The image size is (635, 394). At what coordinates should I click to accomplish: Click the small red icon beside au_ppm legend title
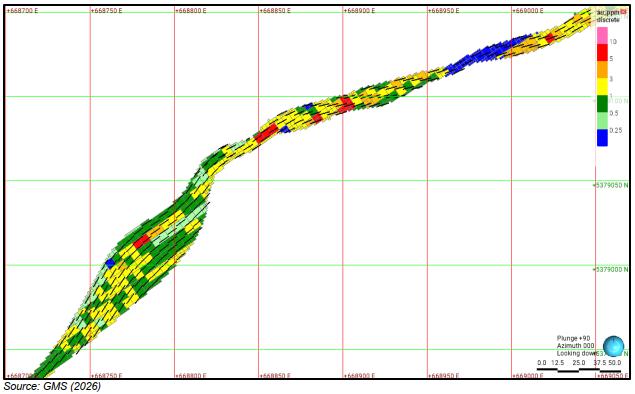coord(623,12)
